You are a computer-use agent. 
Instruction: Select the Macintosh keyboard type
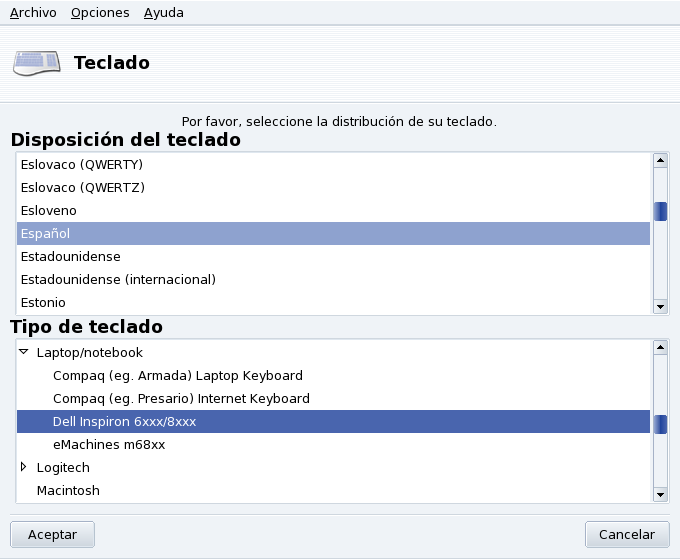click(68, 490)
